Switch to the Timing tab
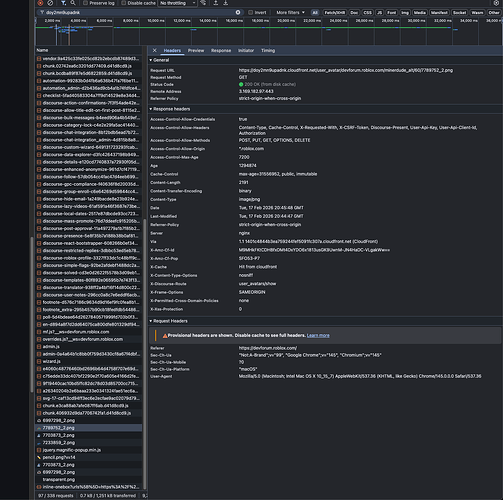The width and height of the screenshot is (503, 500). coord(268,50)
